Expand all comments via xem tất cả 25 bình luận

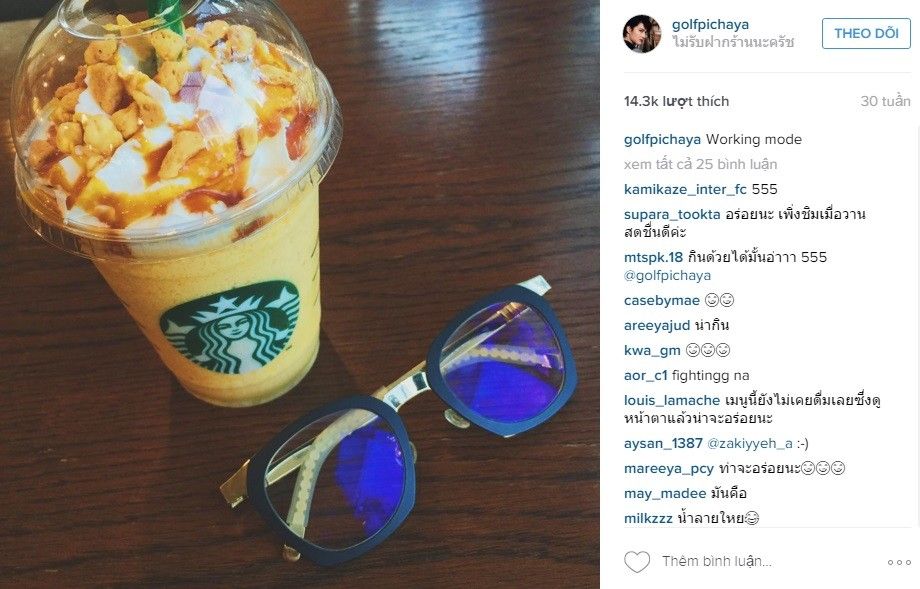tap(701, 164)
